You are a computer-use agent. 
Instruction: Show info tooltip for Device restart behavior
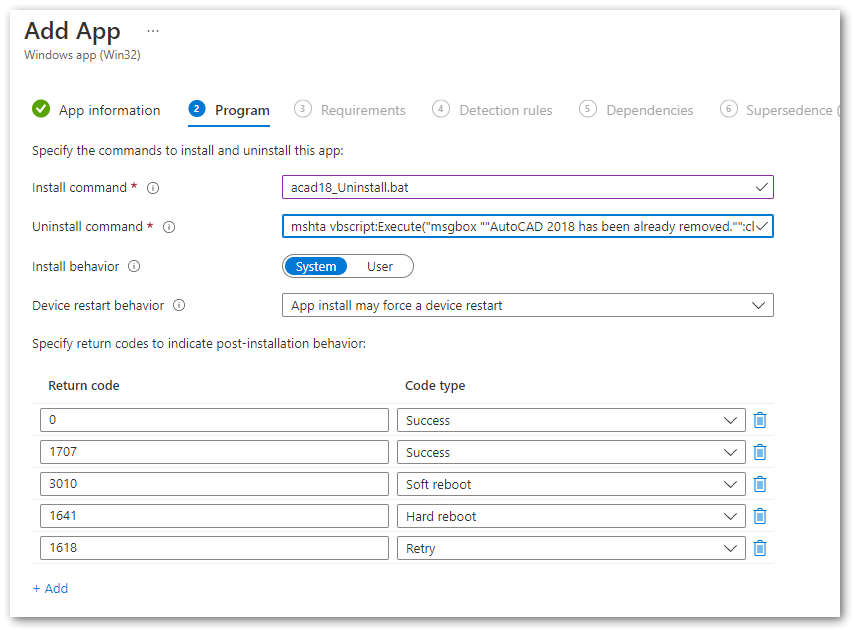(180, 306)
